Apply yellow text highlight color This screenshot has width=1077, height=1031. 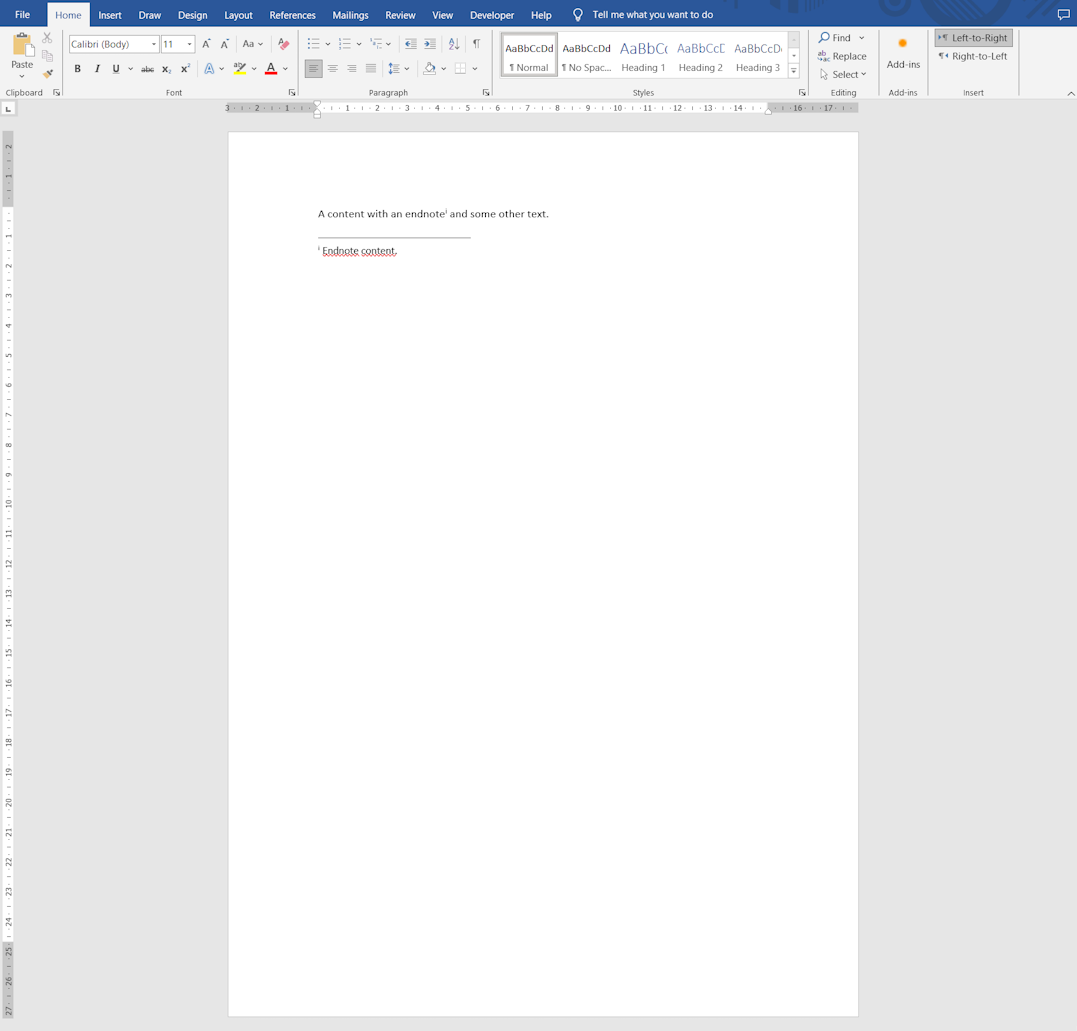pos(240,69)
